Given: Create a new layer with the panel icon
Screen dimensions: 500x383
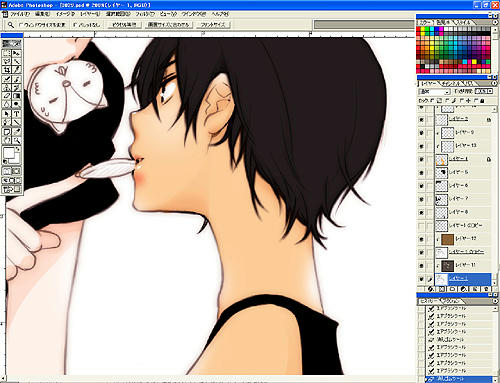Looking at the screenshot, I should (475, 289).
